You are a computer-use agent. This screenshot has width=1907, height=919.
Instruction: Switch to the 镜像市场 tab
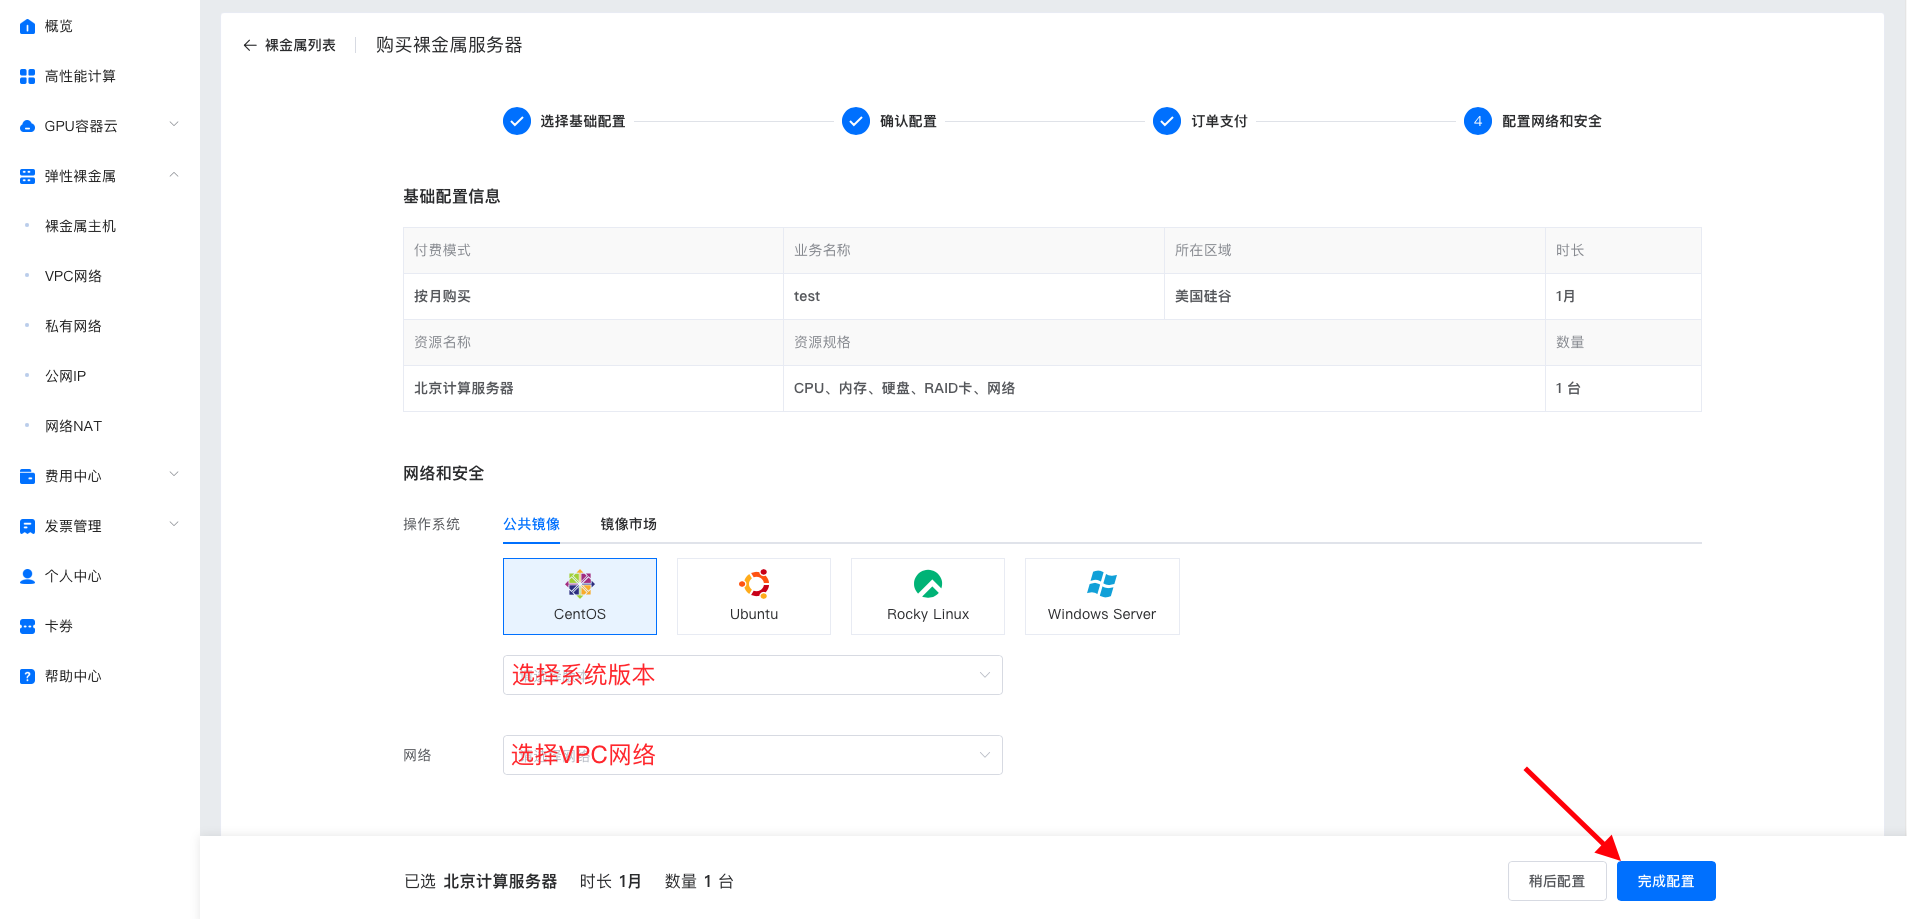(628, 524)
